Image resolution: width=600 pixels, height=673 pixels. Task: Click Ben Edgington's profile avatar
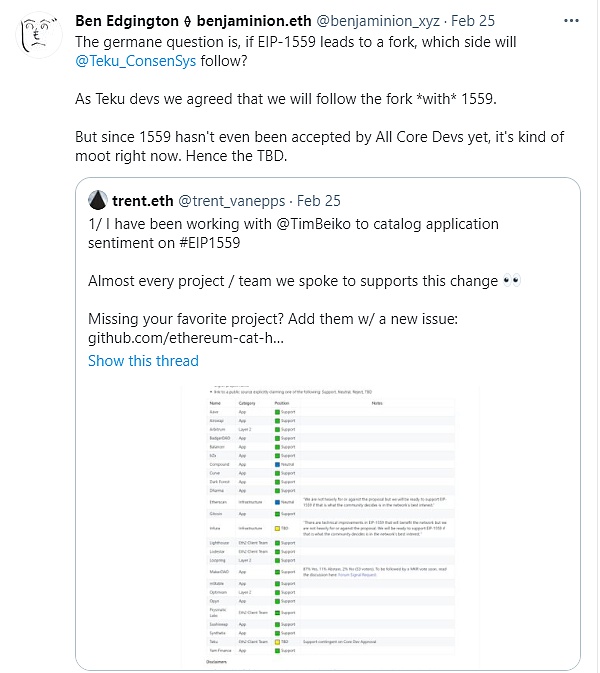38,40
